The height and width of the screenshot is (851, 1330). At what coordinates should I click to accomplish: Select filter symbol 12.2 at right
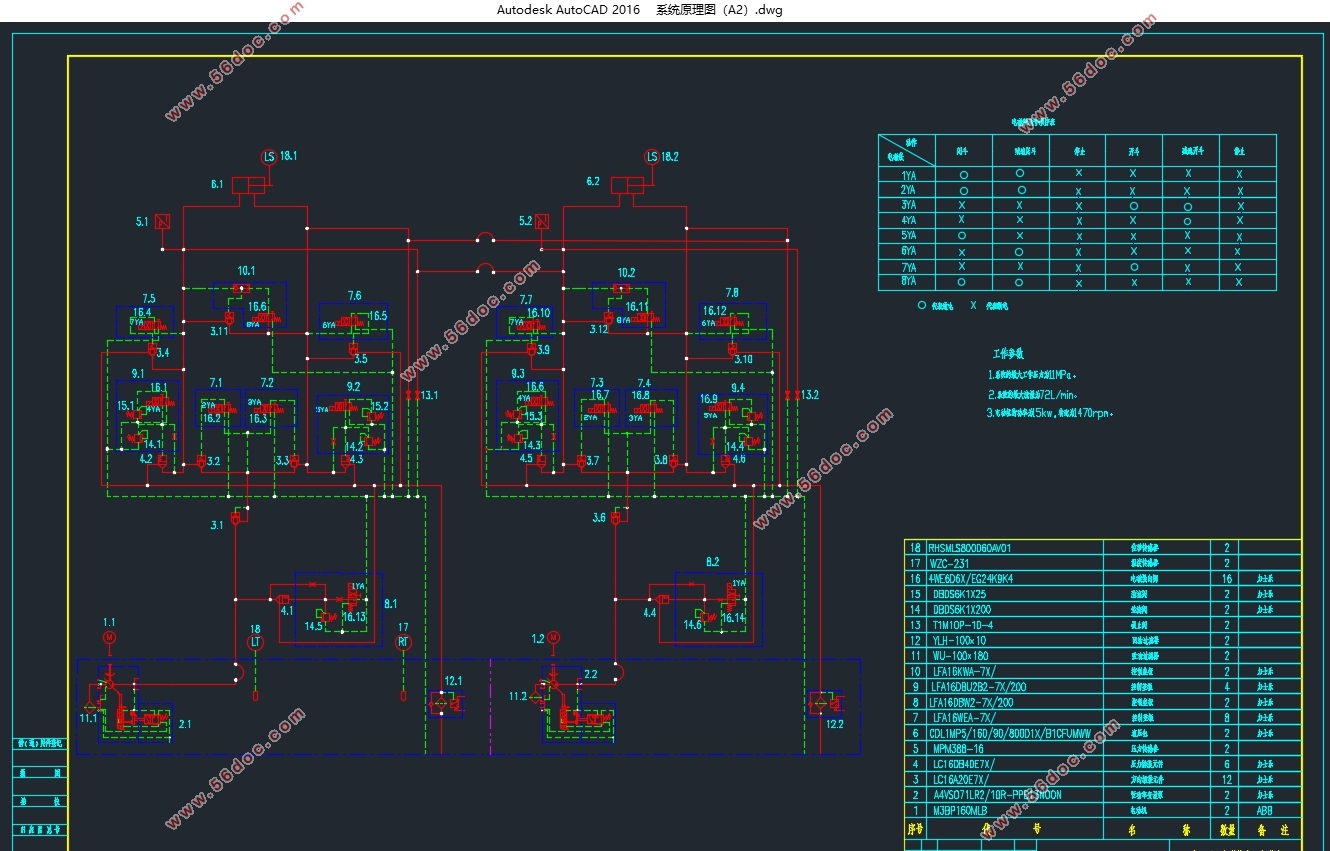823,703
